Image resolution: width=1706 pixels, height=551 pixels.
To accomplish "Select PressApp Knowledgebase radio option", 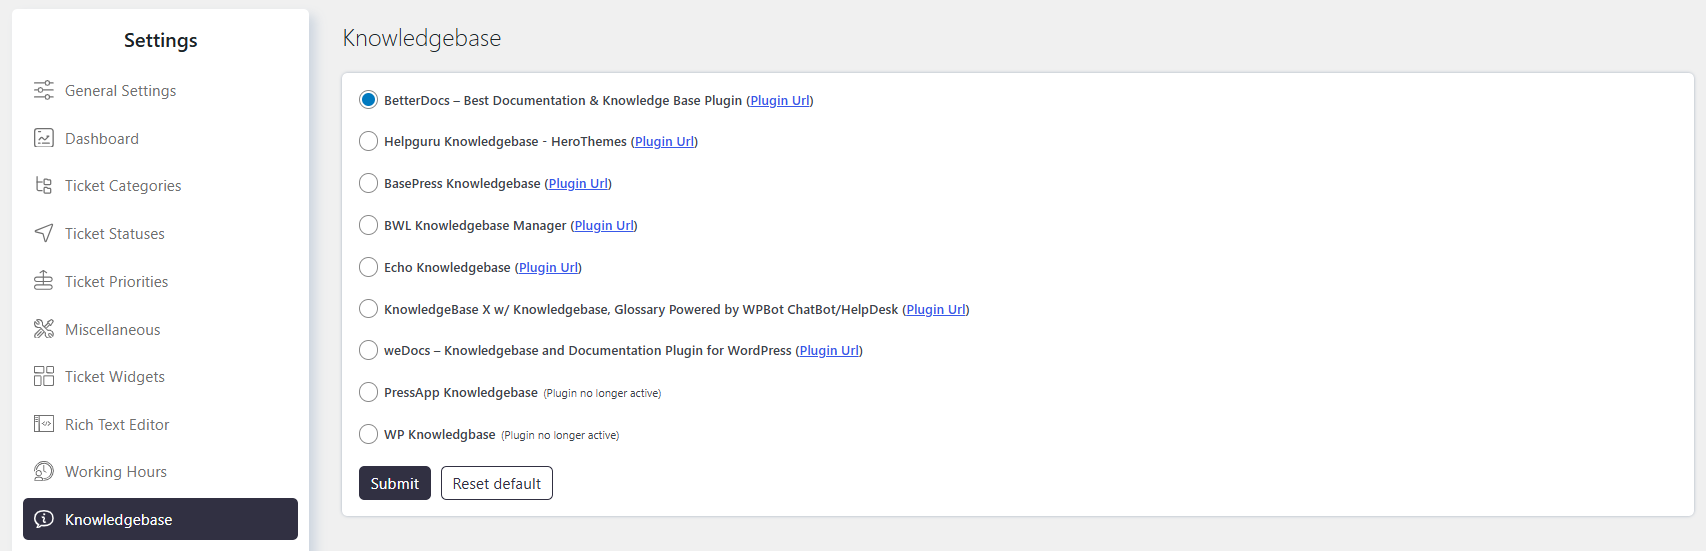I will click(x=368, y=392).
